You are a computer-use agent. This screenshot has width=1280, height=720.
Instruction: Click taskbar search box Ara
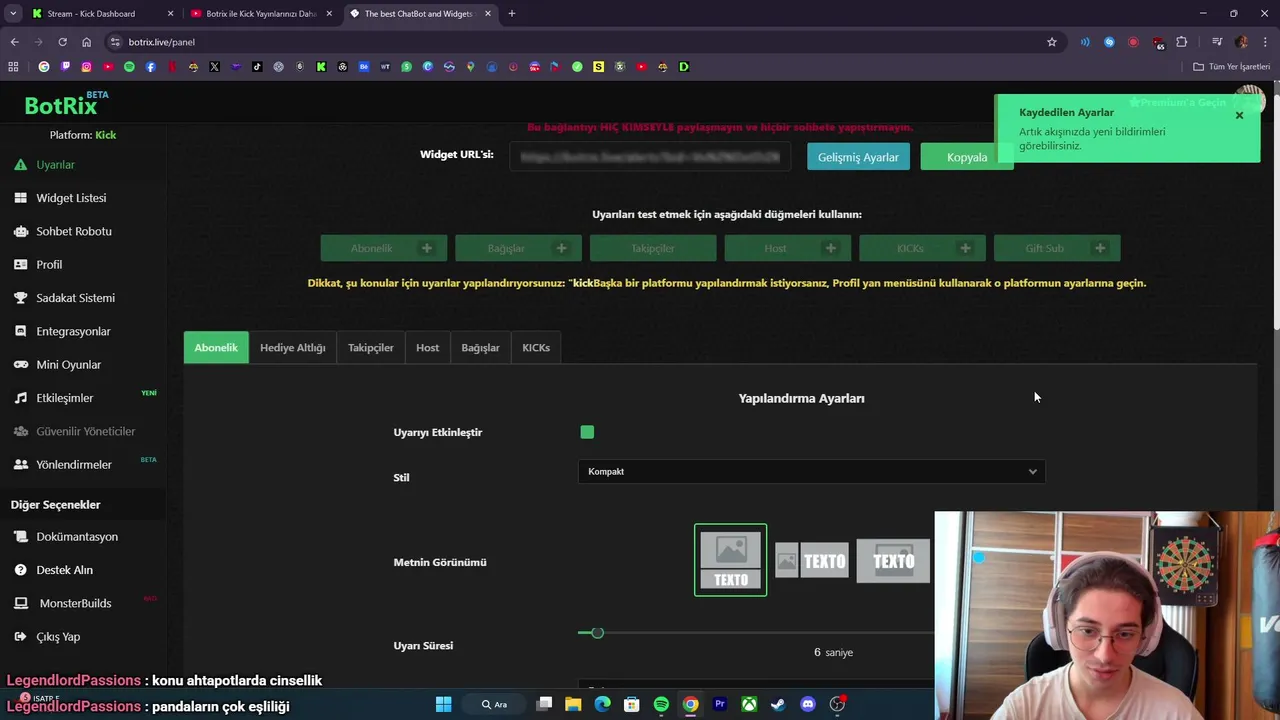[496, 704]
